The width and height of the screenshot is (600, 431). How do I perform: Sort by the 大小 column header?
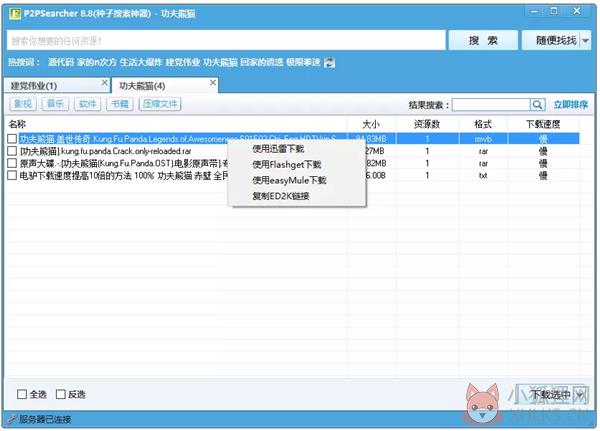point(371,124)
